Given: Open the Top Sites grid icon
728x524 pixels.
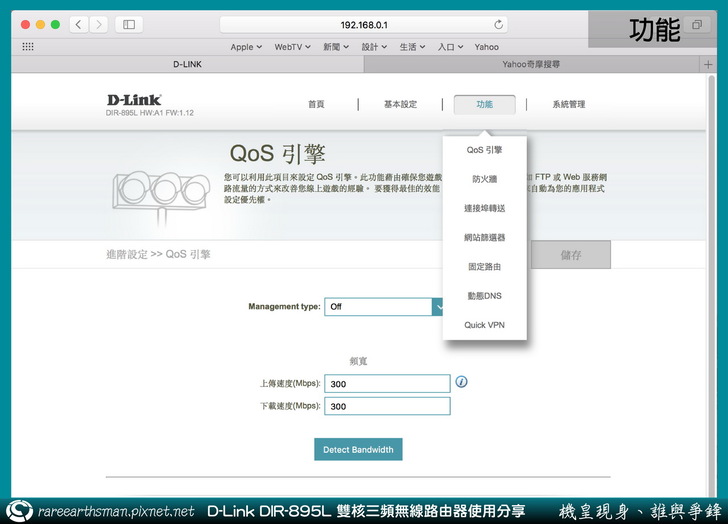Looking at the screenshot, I should pyautogui.click(x=28, y=46).
